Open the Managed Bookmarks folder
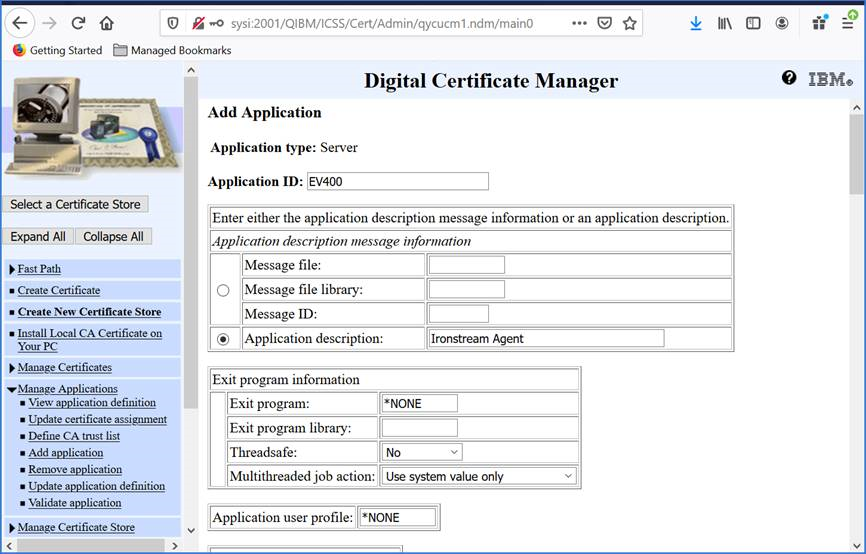866x554 pixels. point(172,50)
